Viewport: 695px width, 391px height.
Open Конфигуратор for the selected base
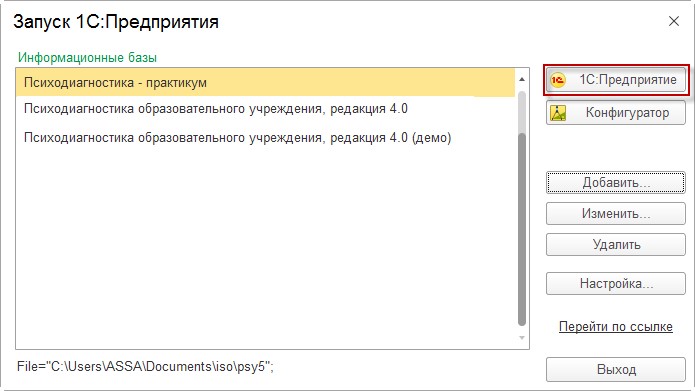[x=616, y=113]
